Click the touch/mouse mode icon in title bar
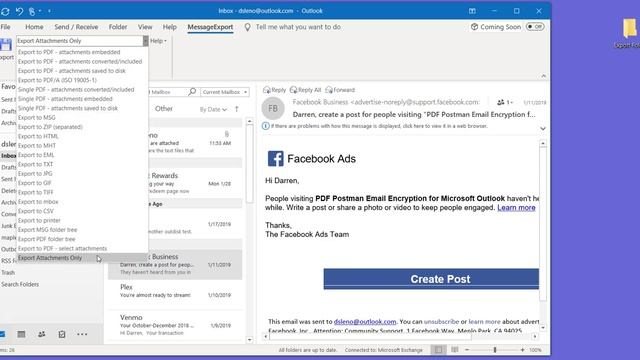This screenshot has width=640, height=360. 32,11
